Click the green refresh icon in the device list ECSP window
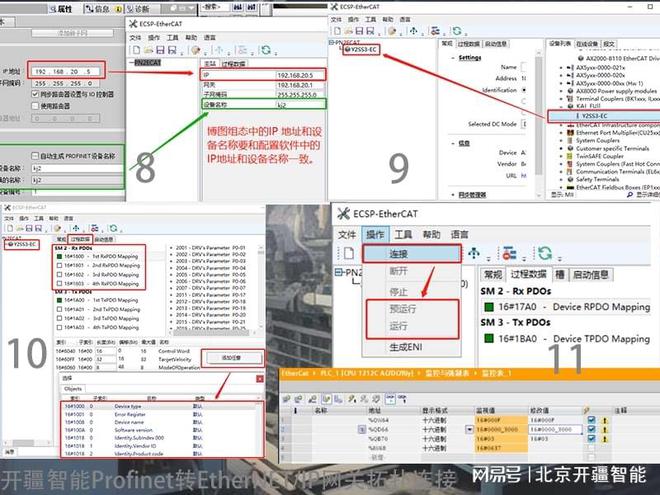660x495 pixels. click(457, 31)
